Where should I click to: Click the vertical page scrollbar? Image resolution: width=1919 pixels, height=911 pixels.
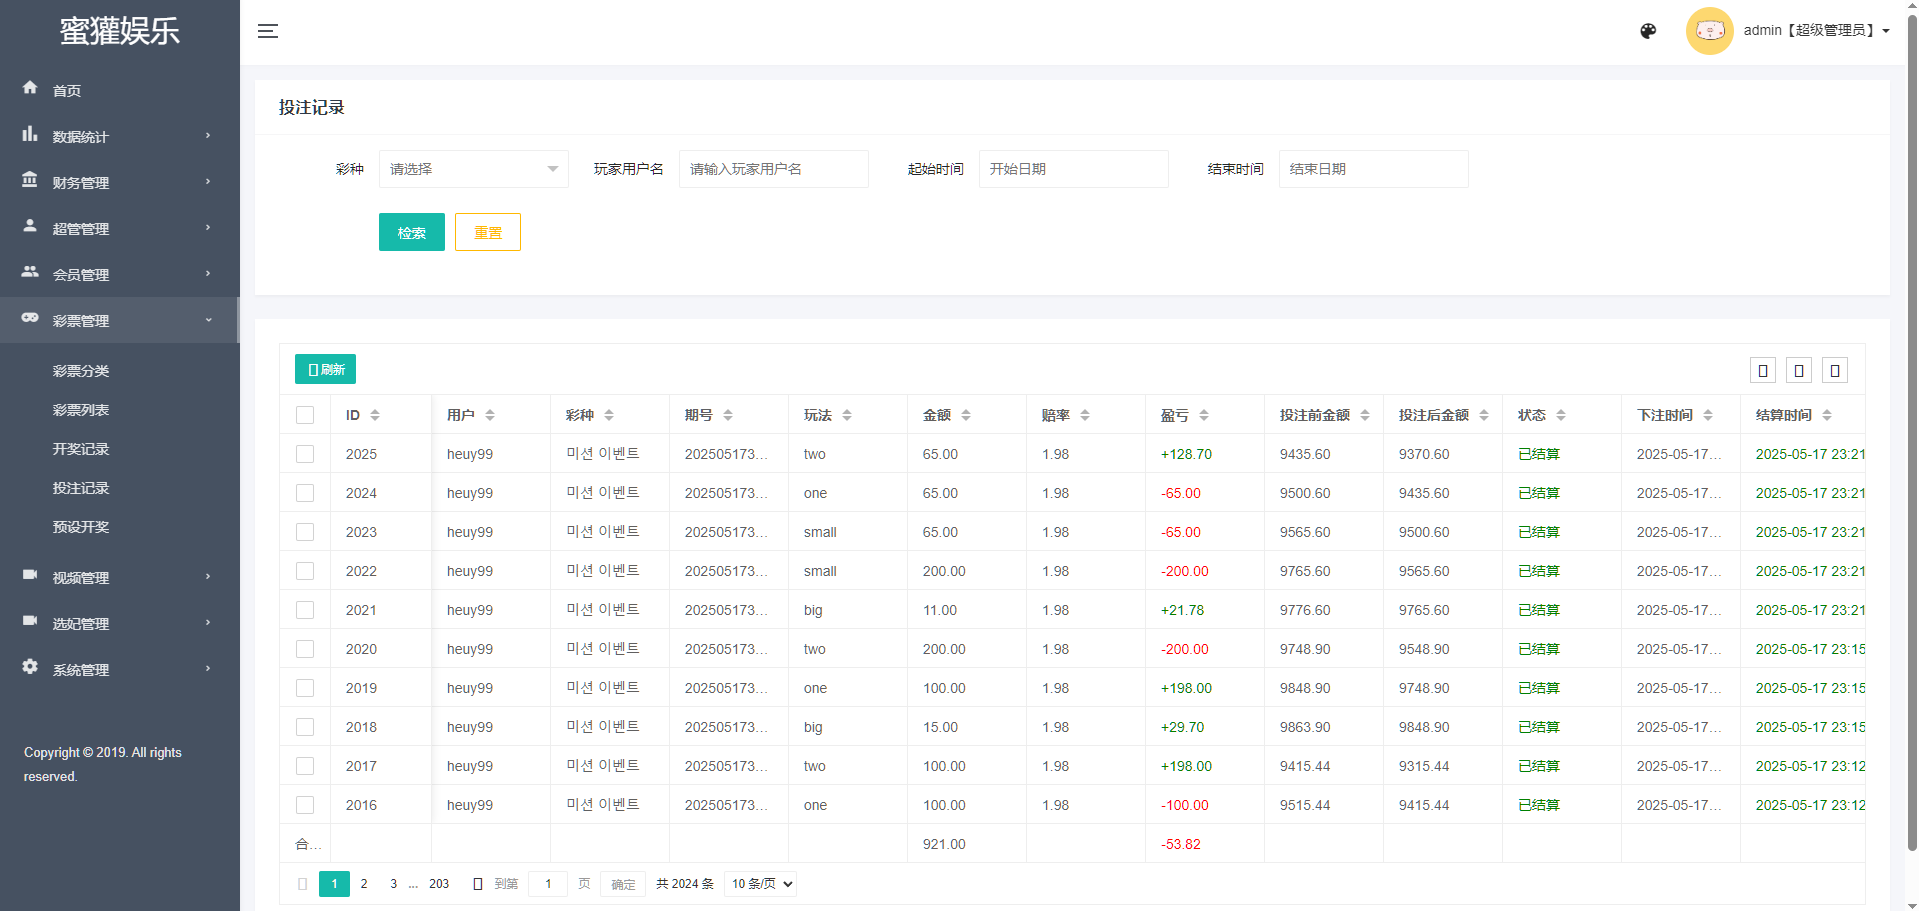click(1911, 430)
